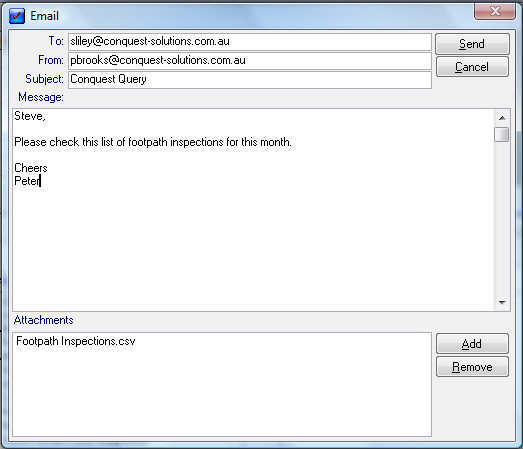Click into the To address field
The height and width of the screenshot is (449, 523).
250,42
